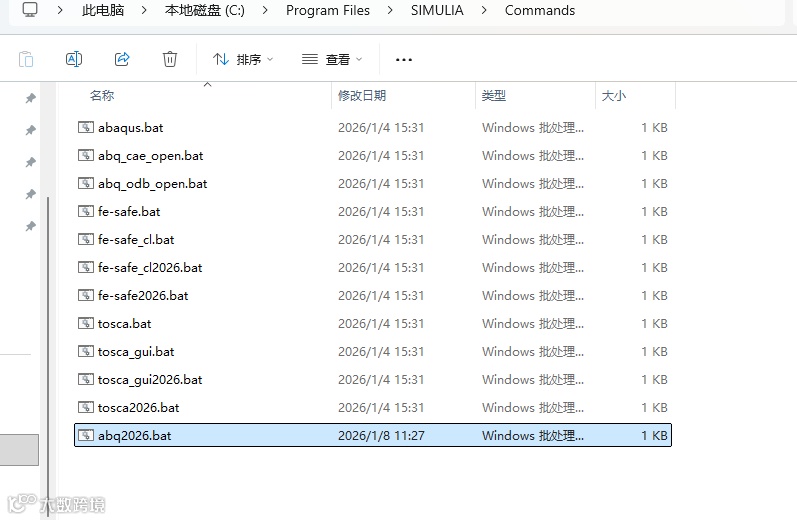Select the fe-safe_cl.bat file icon
This screenshot has width=797, height=520.
pos(85,239)
